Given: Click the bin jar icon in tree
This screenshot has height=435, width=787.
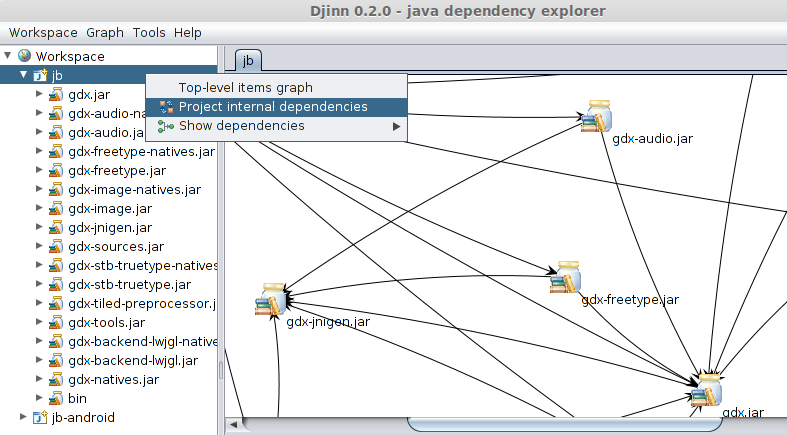Looking at the screenshot, I should [x=56, y=398].
